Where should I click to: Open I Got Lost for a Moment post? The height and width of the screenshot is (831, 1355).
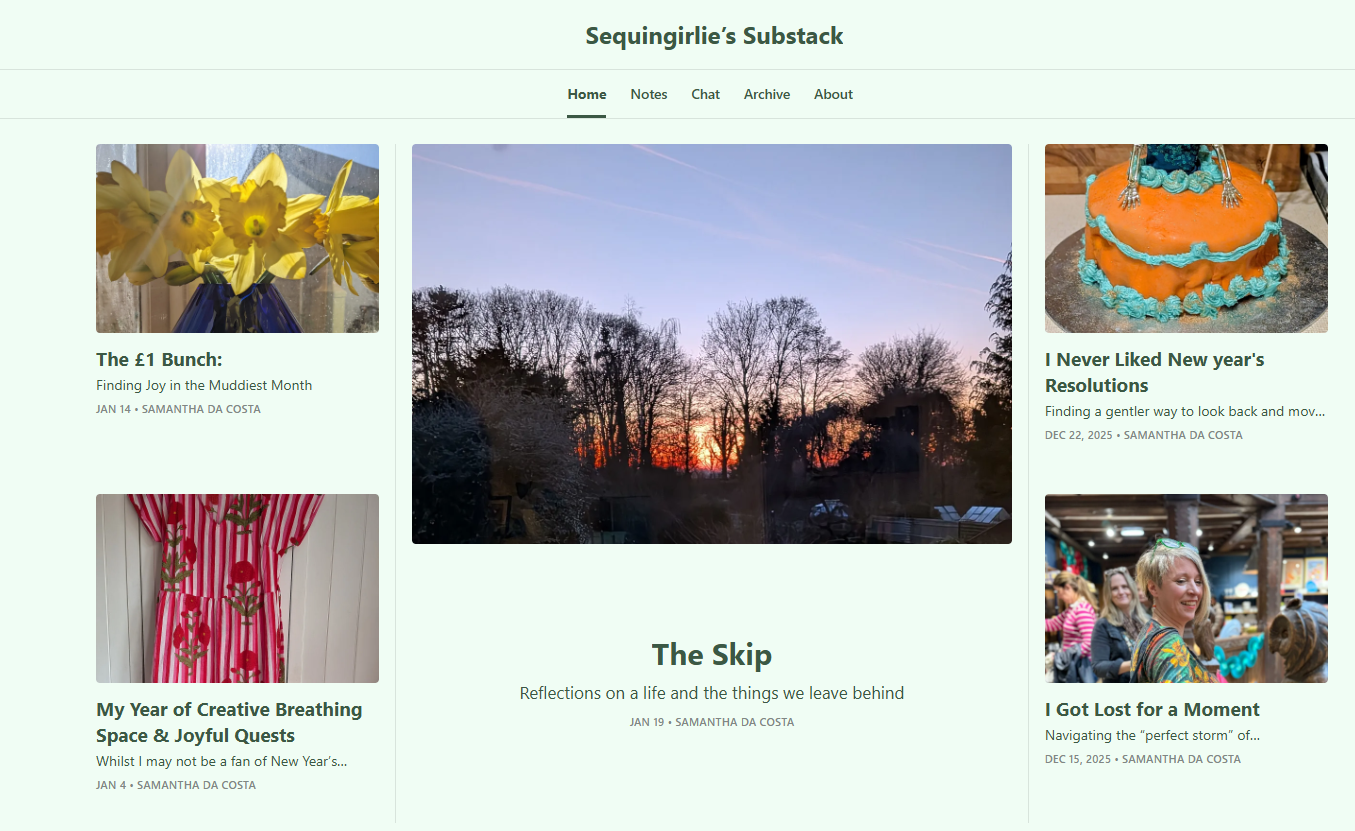(x=1152, y=709)
